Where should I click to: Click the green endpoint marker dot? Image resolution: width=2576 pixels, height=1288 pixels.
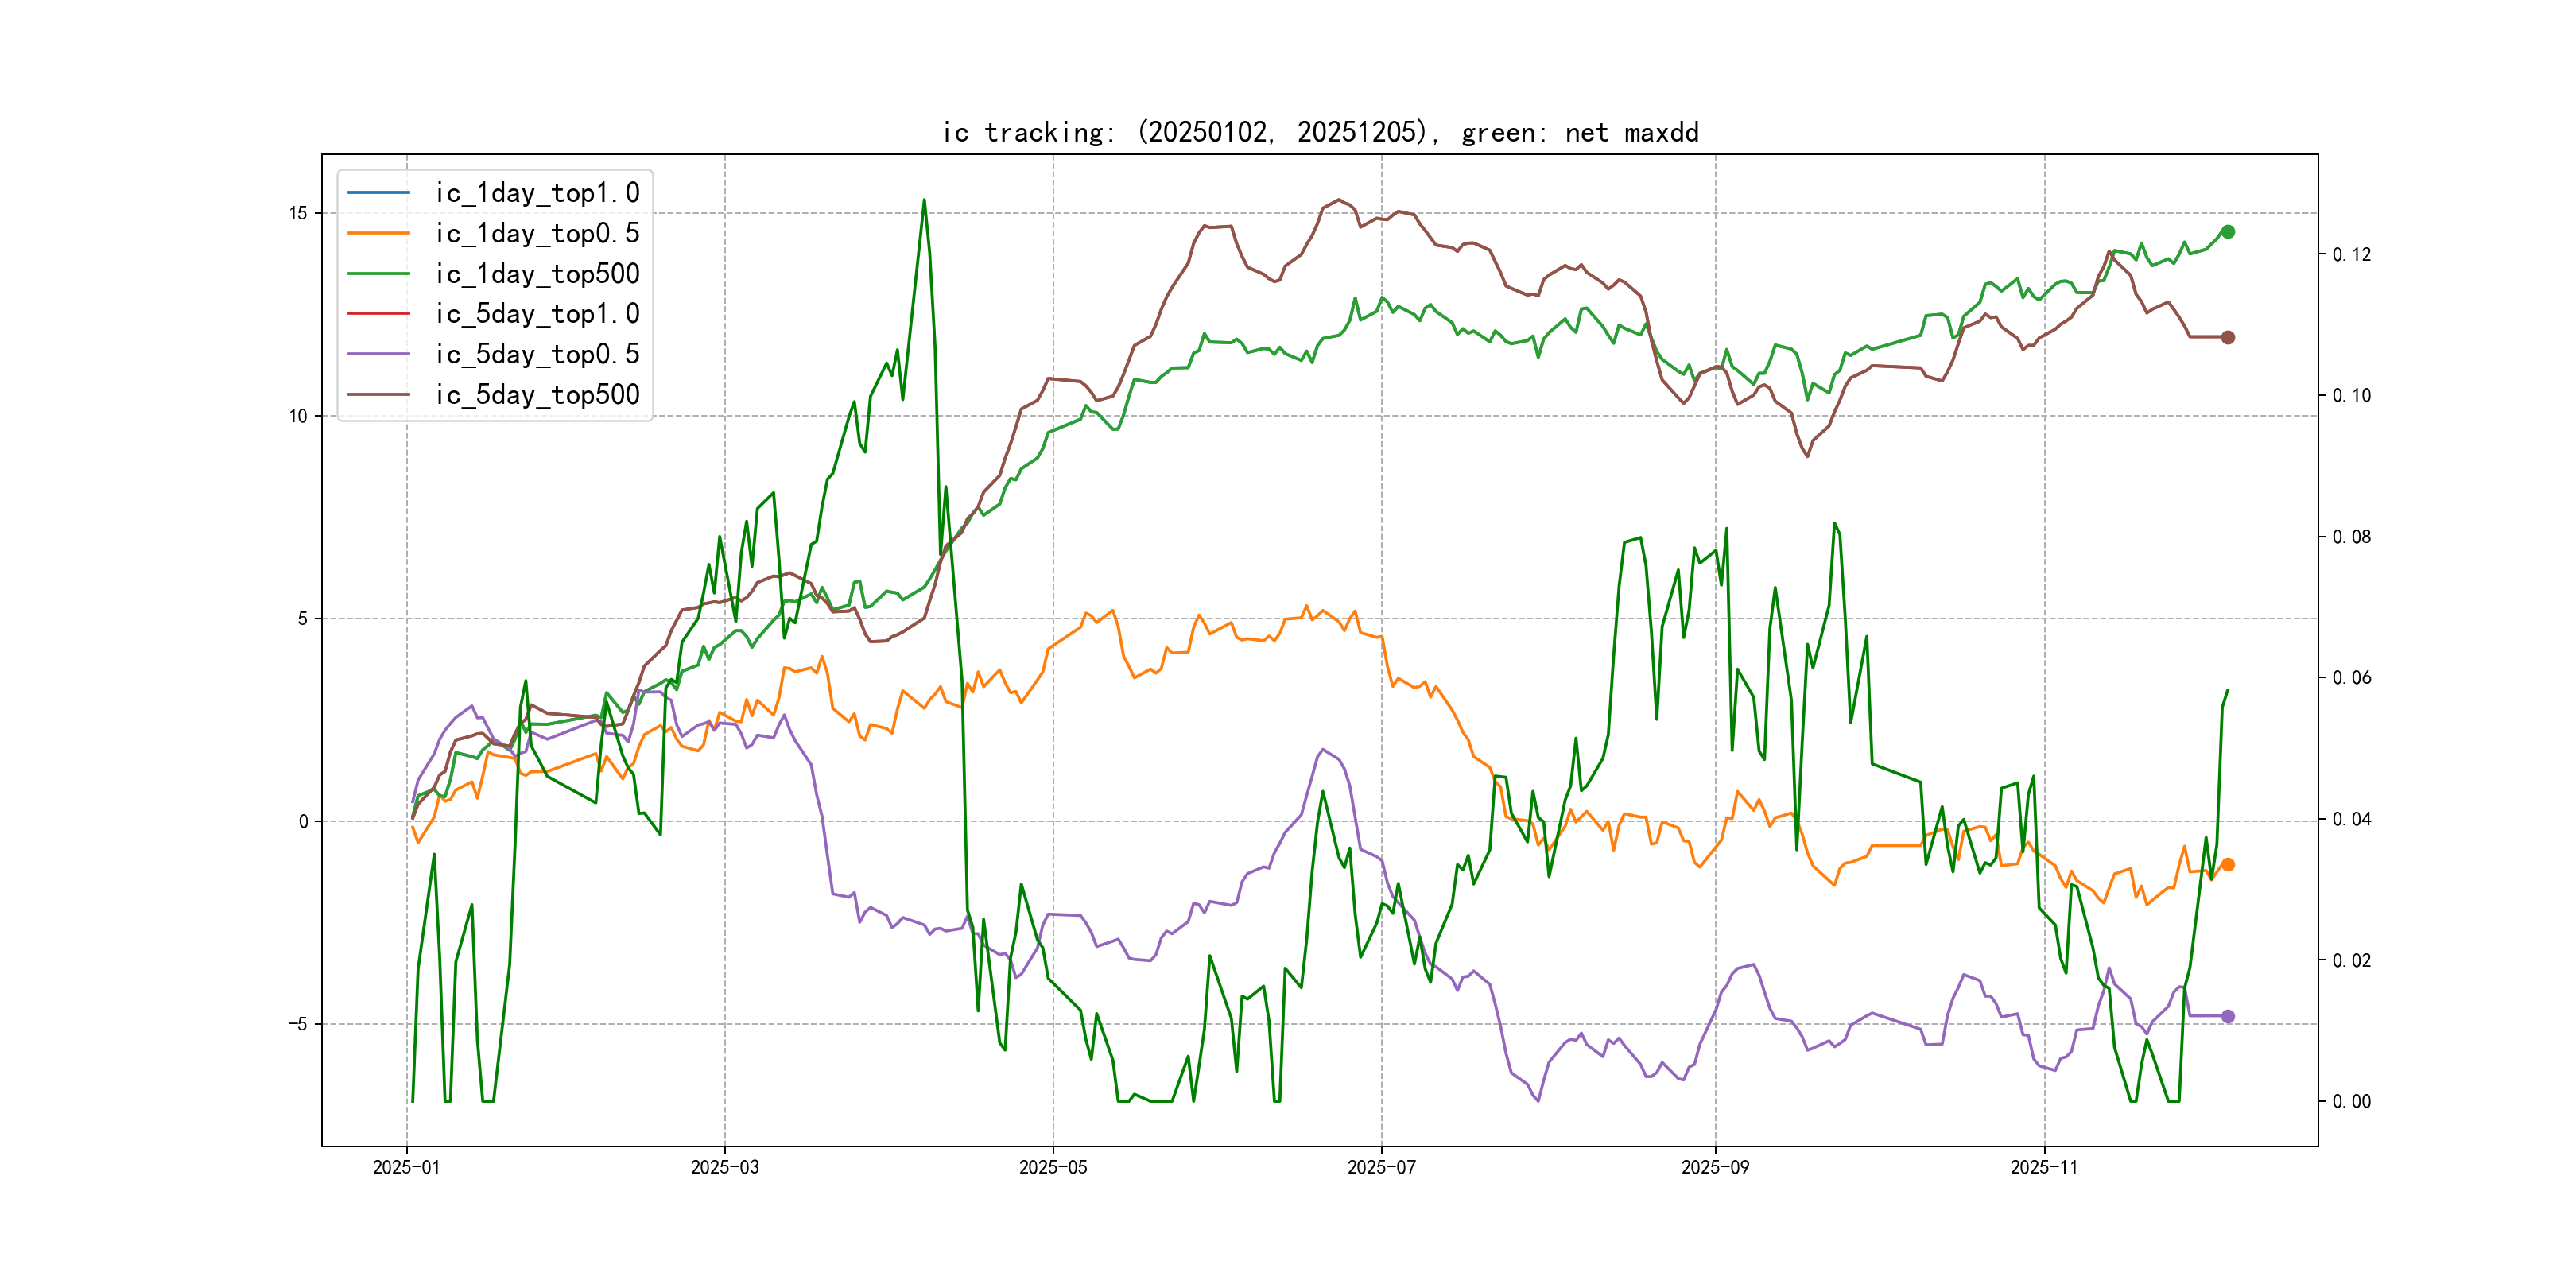tap(2227, 232)
